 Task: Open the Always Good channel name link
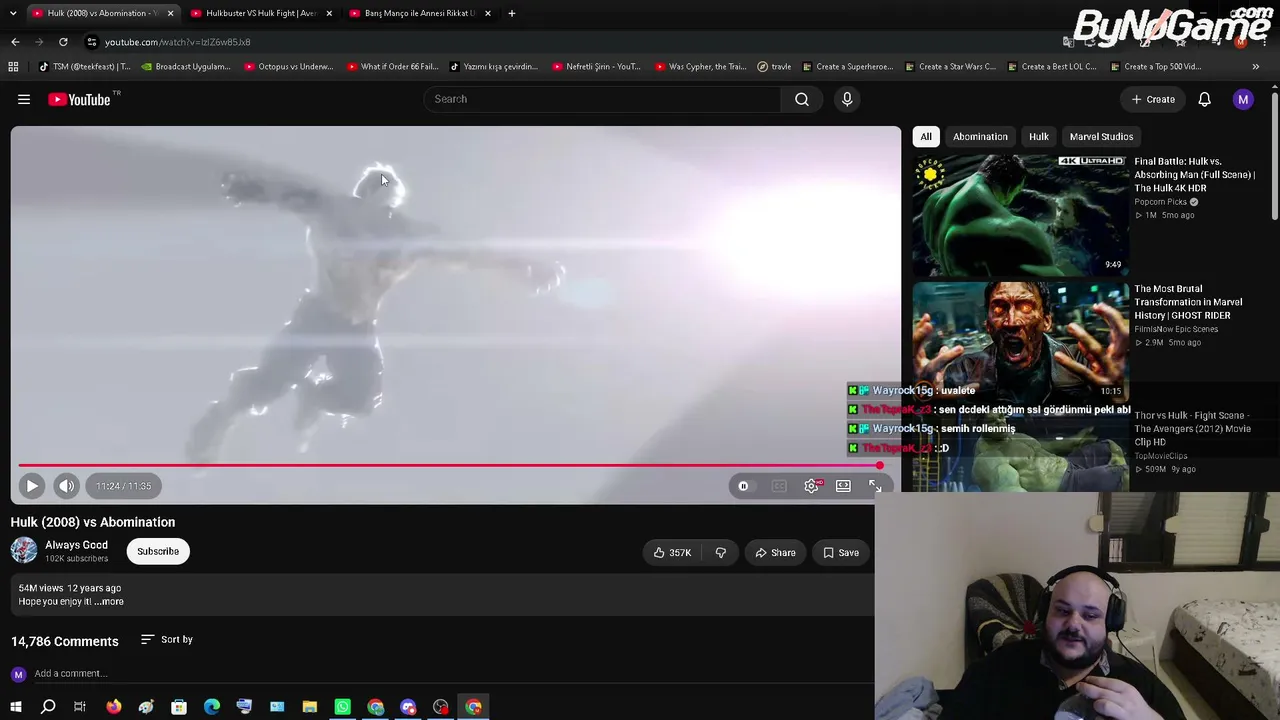click(76, 545)
